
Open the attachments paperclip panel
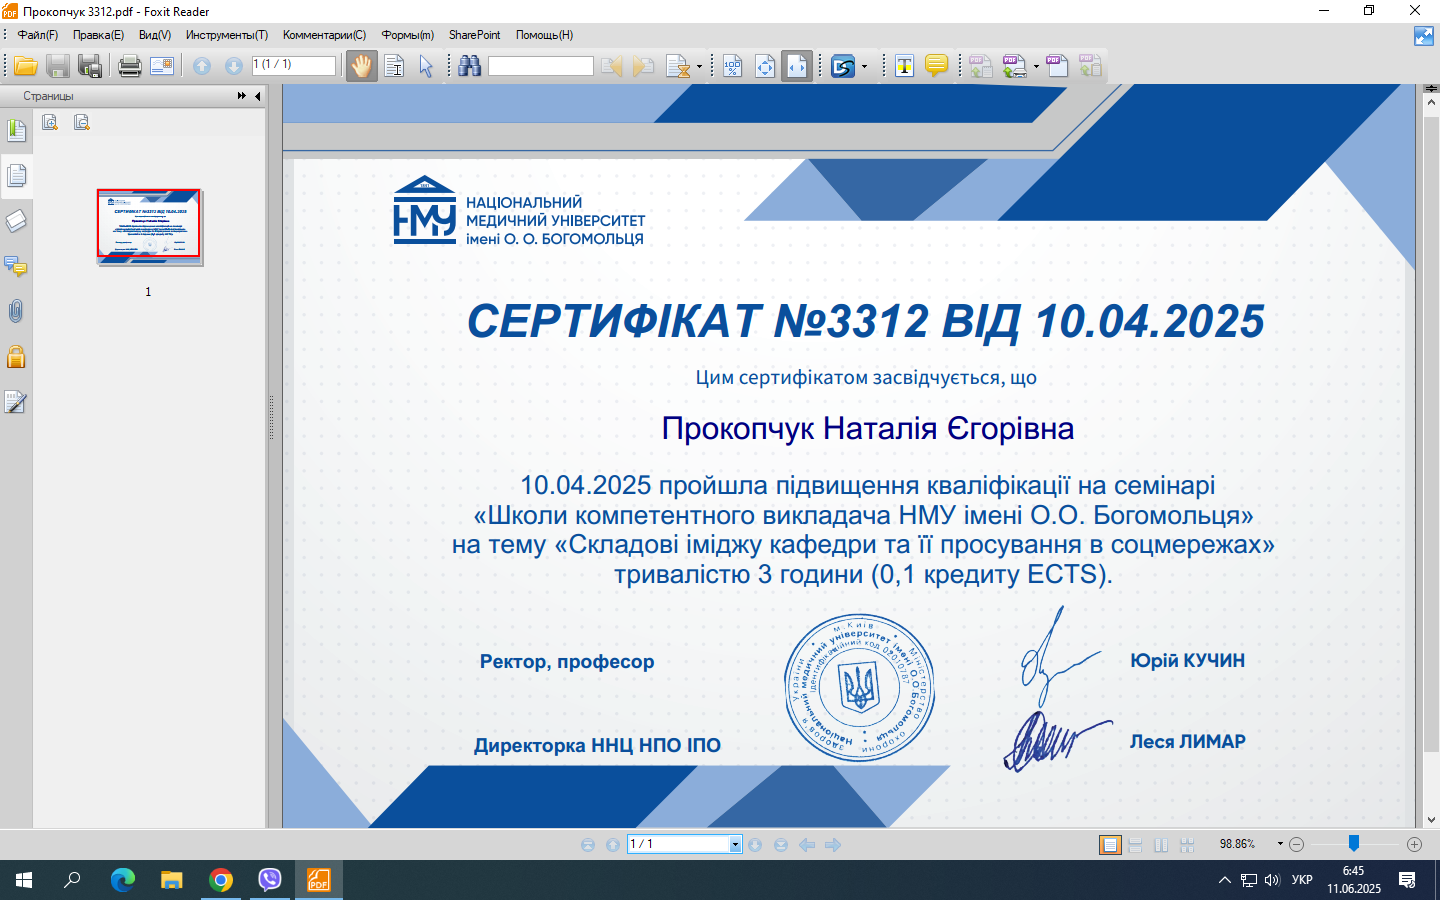point(16,312)
